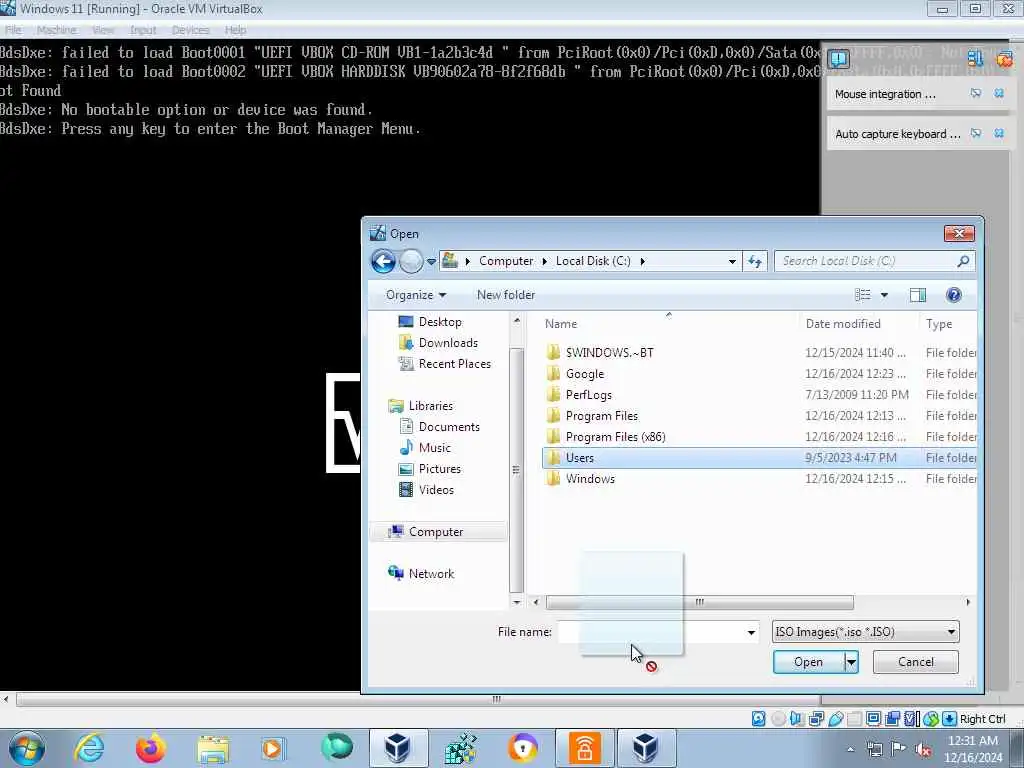Open the Organize dropdown menu
Image resolution: width=1024 pixels, height=768 pixels.
pos(415,295)
